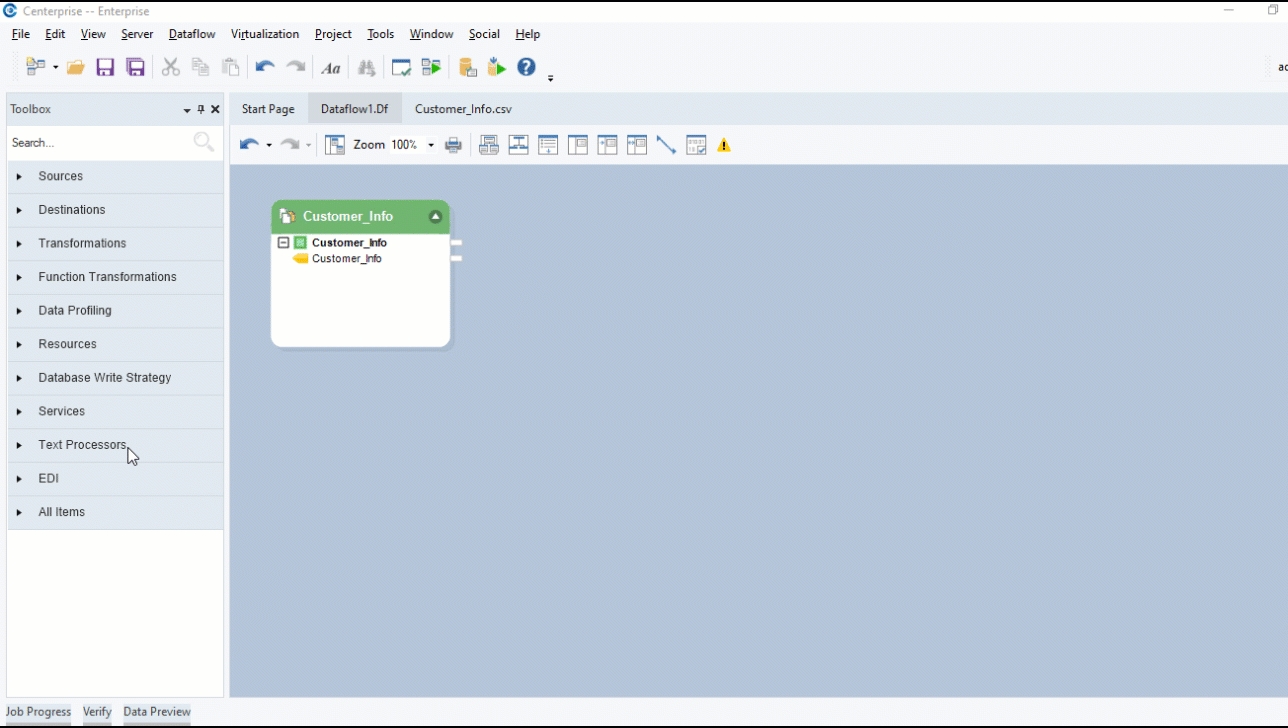Image resolution: width=1288 pixels, height=728 pixels.
Task: Undo in the dataflow designer toolbar
Action: (x=249, y=145)
